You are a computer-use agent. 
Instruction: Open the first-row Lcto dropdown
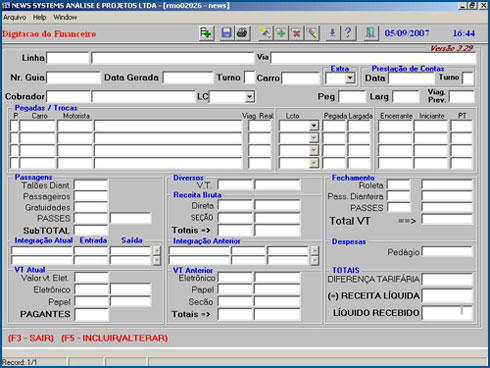pos(314,126)
